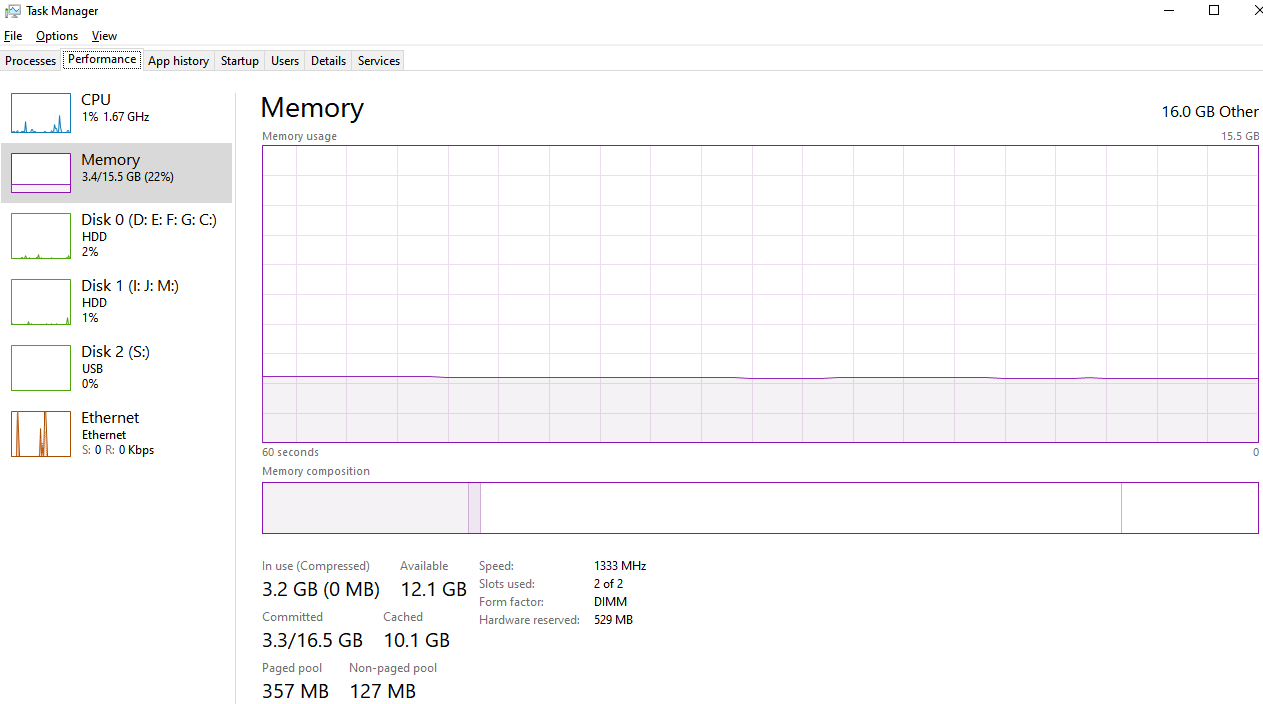Image resolution: width=1263 pixels, height=704 pixels.
Task: Click the Task Manager title bar icon
Action: coord(13,10)
